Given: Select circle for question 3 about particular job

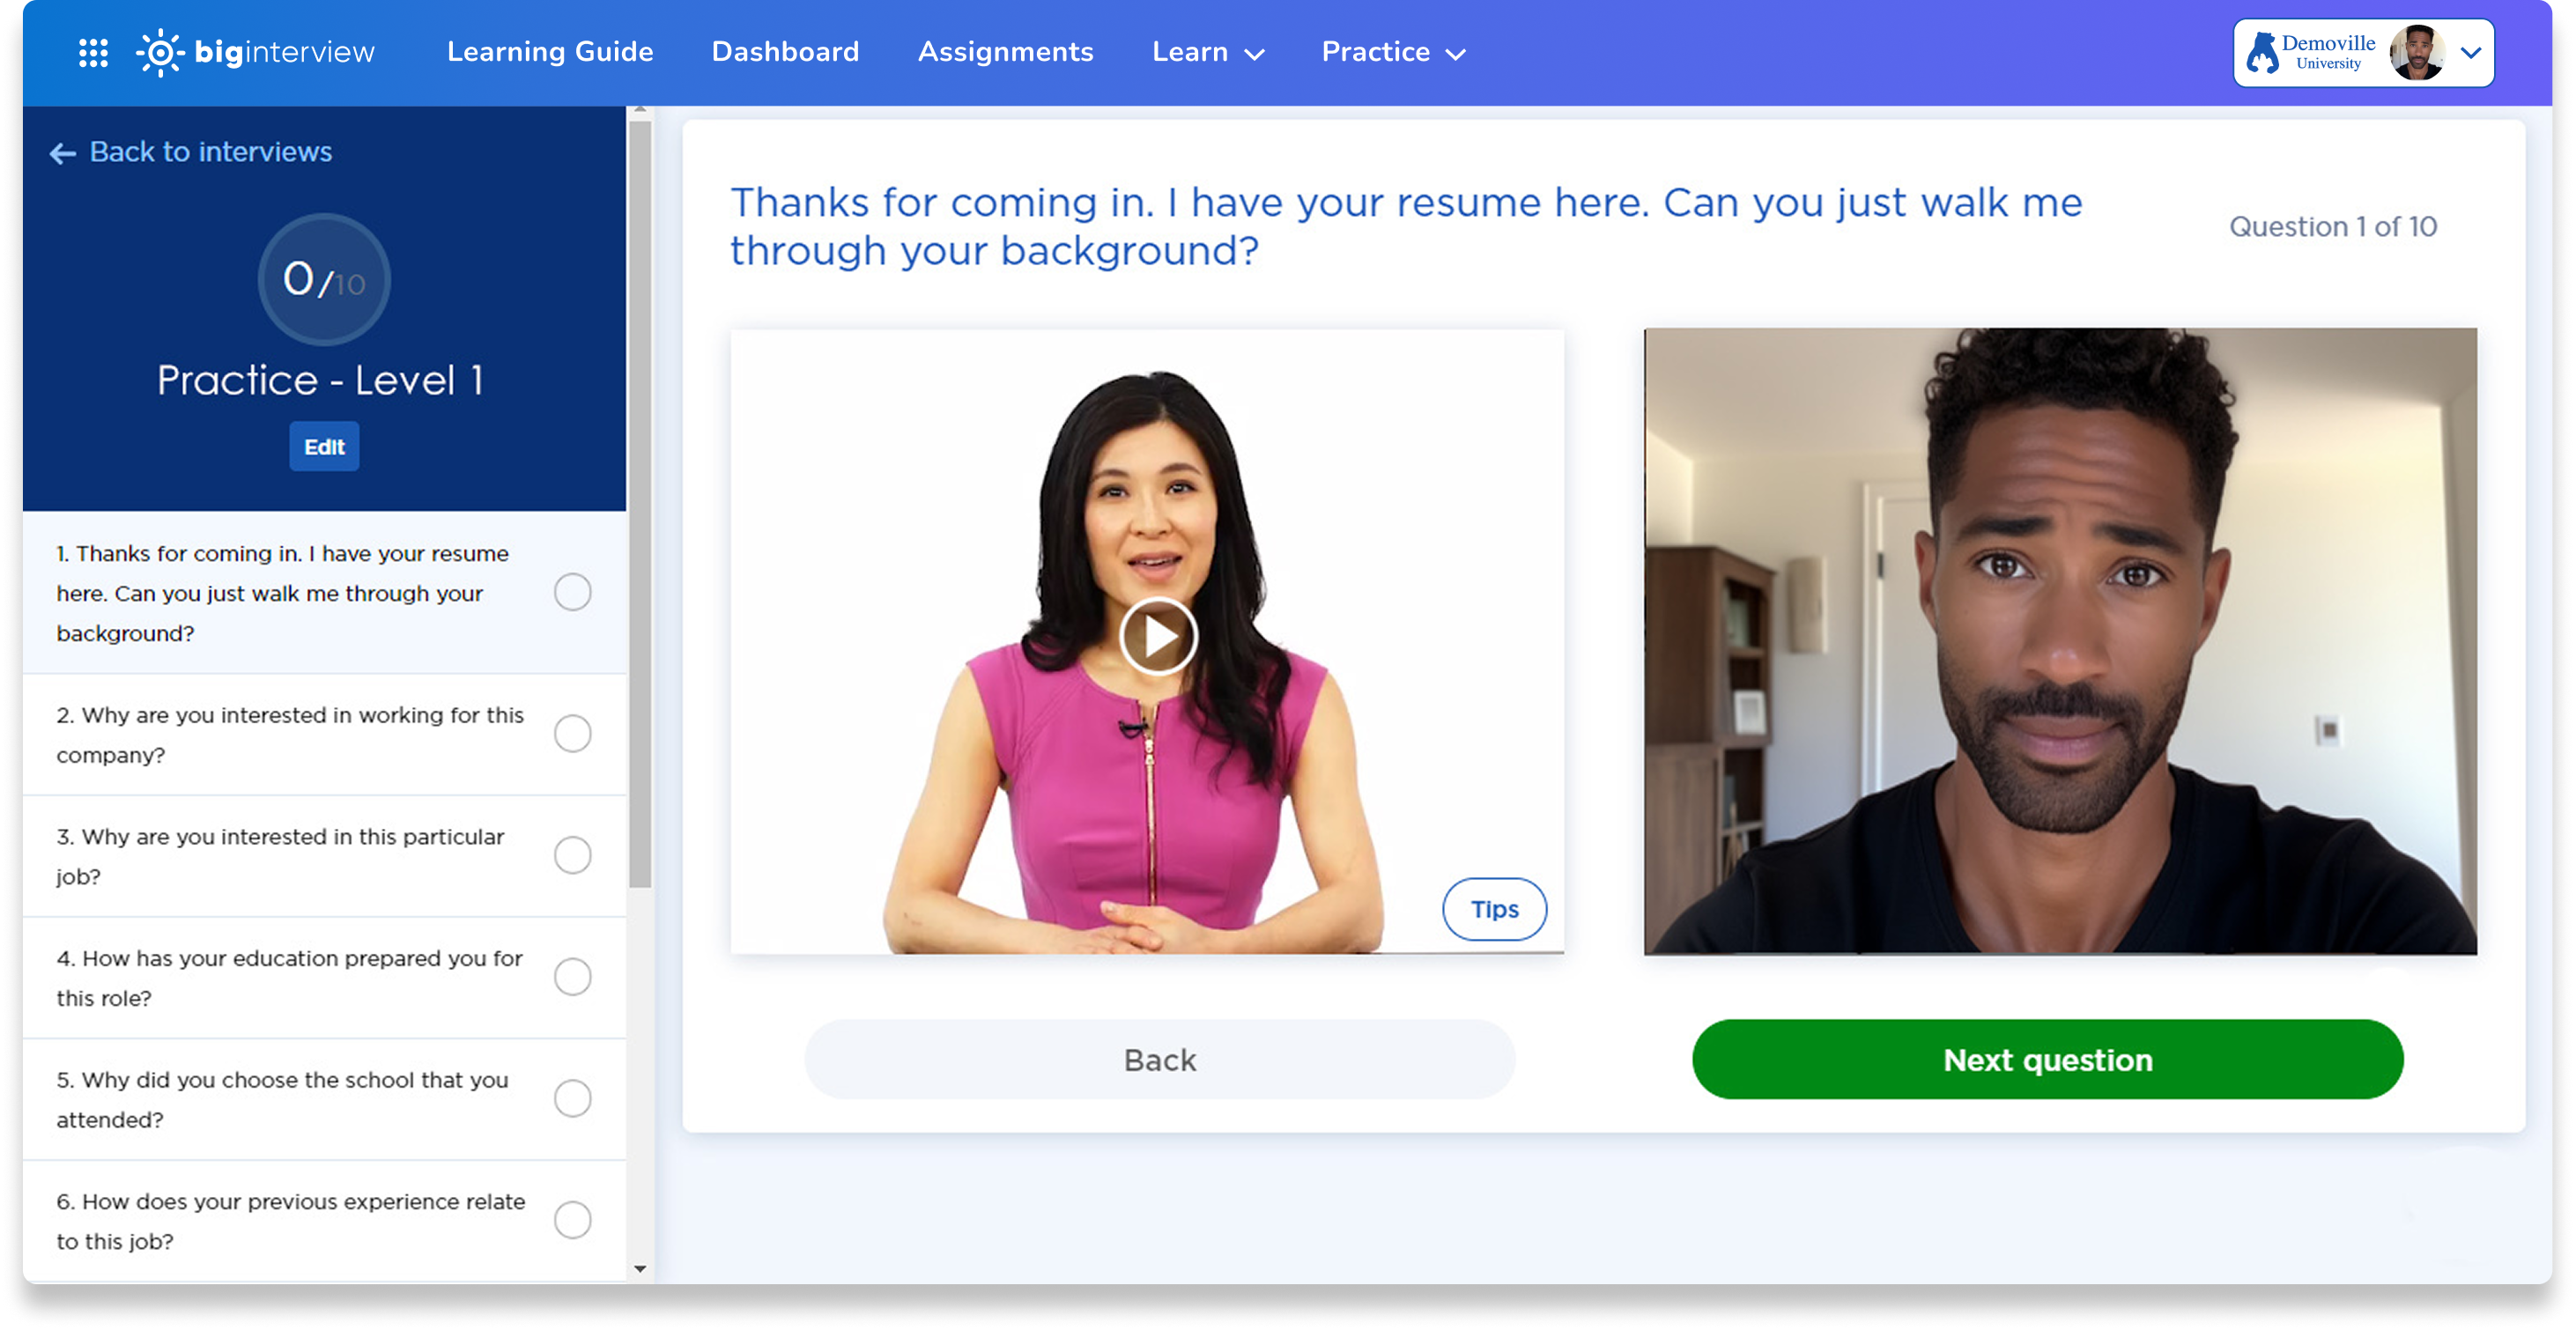Looking at the screenshot, I should (572, 855).
